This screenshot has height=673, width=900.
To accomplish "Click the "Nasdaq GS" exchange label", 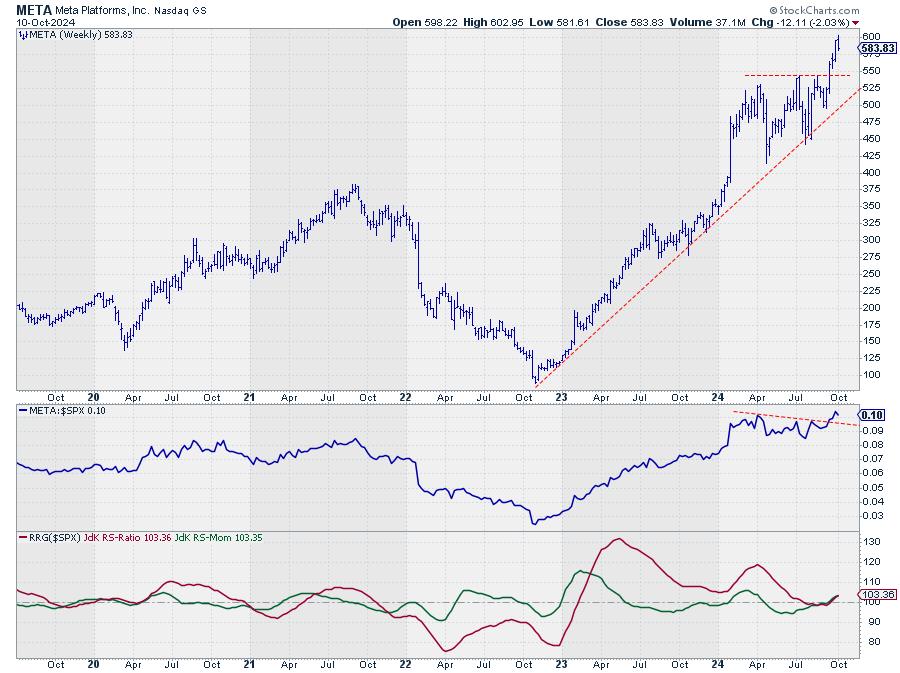I will pyautogui.click(x=180, y=10).
